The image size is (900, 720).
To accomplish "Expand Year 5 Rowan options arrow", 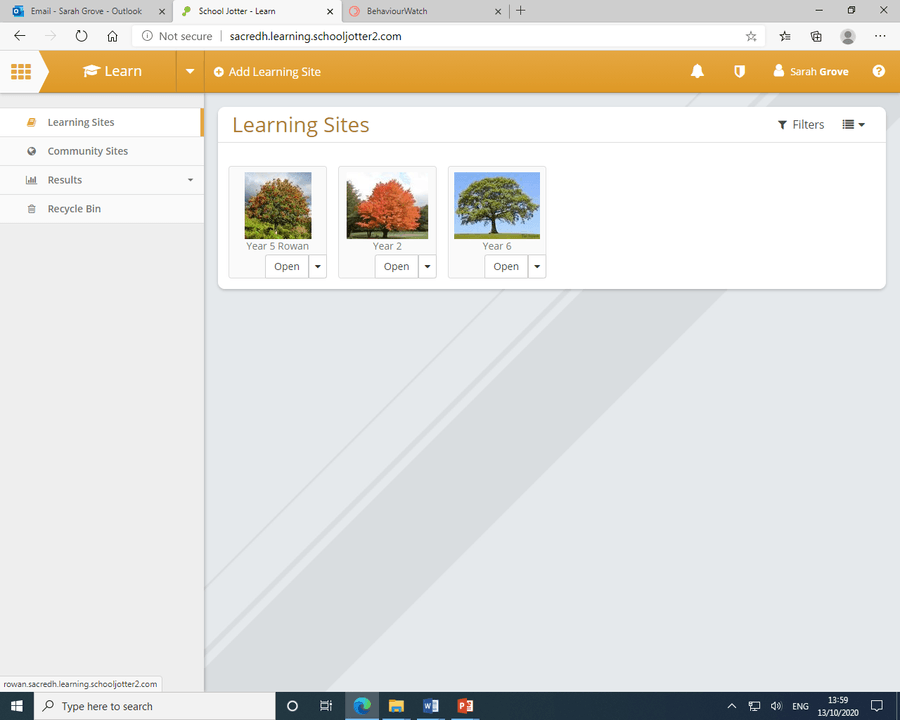I will [317, 266].
